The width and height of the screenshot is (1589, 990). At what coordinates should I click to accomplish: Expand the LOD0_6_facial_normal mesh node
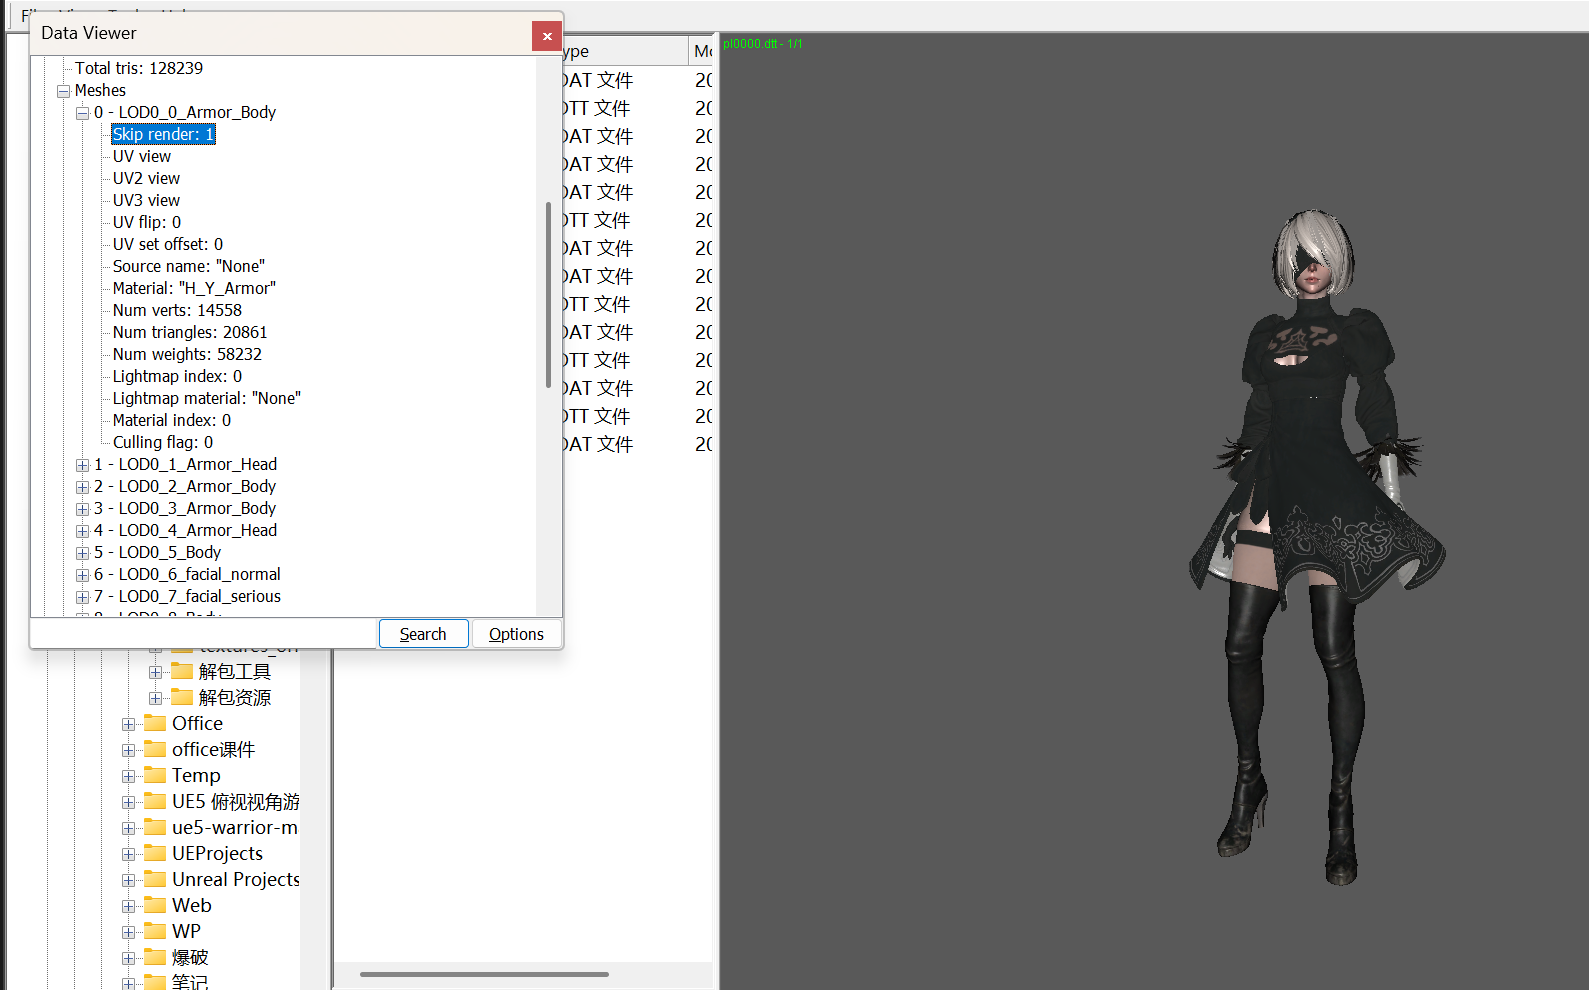coord(83,575)
